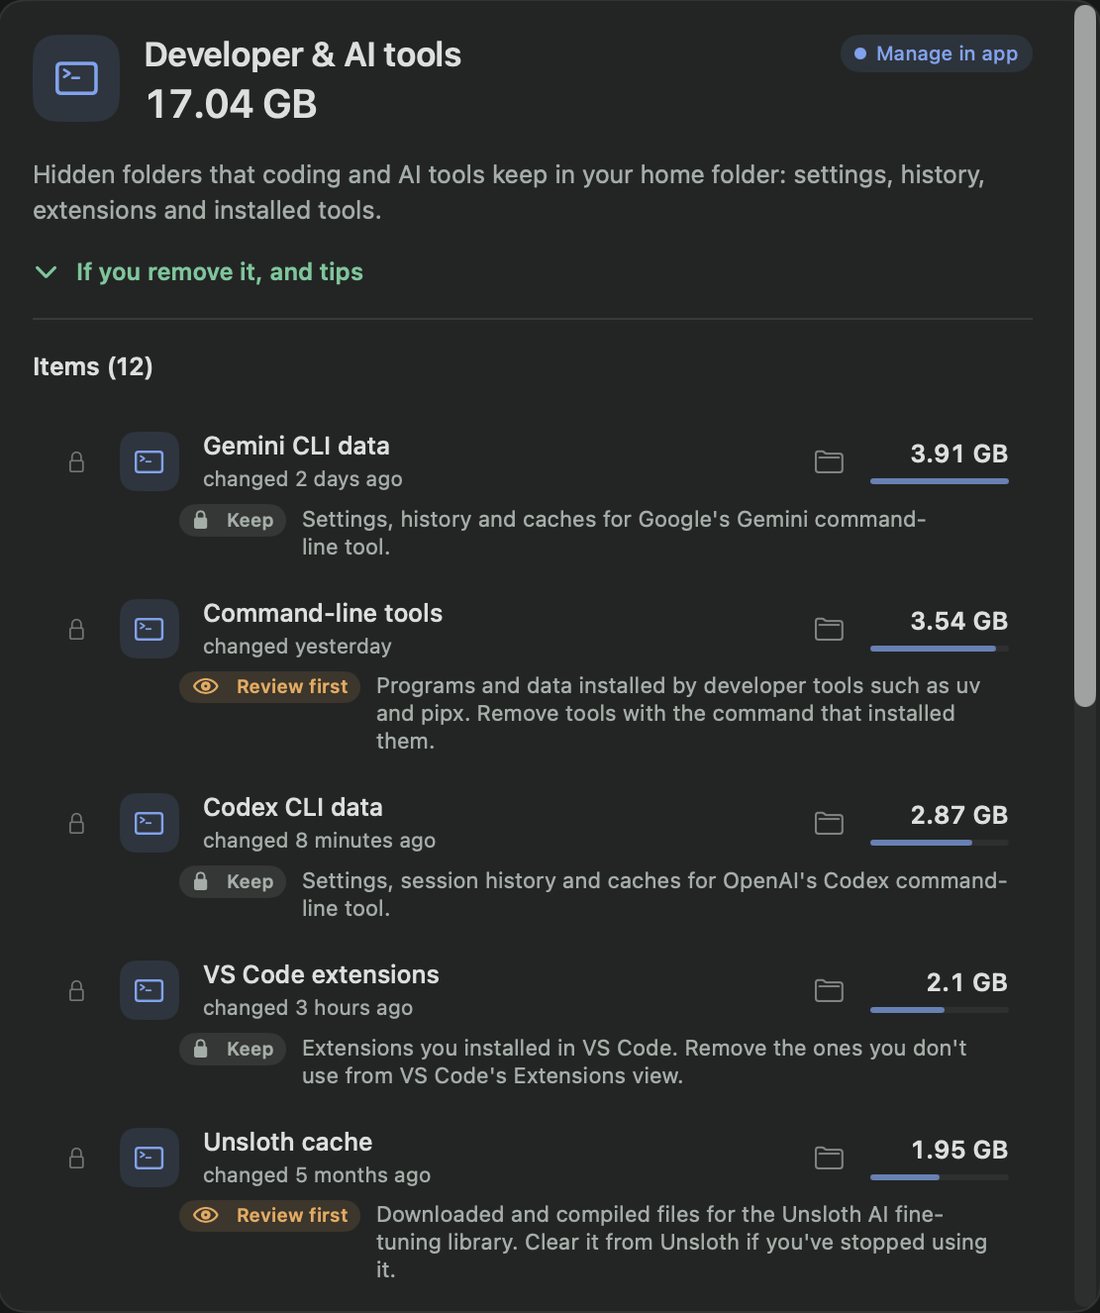The image size is (1100, 1313).
Task: Click the Unsloth cache terminal icon
Action: point(149,1157)
